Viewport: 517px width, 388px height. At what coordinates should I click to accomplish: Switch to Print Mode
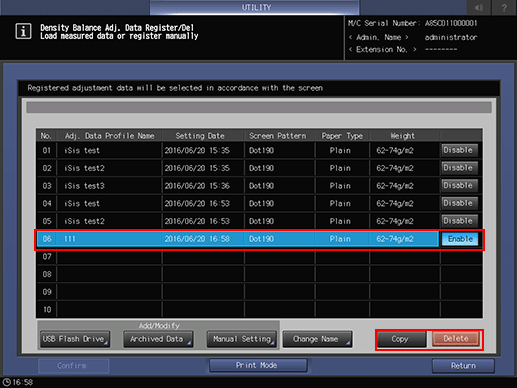[258, 365]
